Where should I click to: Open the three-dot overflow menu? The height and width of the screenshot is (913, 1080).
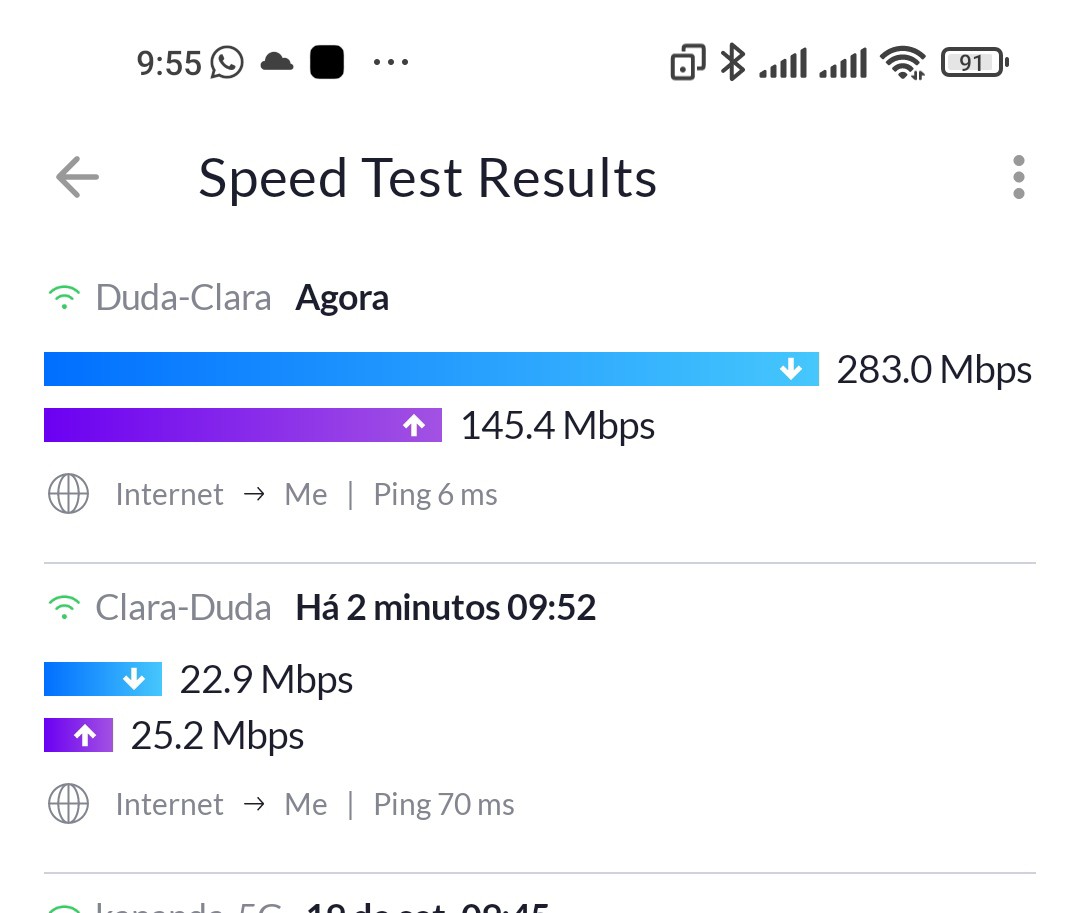coord(1018,178)
